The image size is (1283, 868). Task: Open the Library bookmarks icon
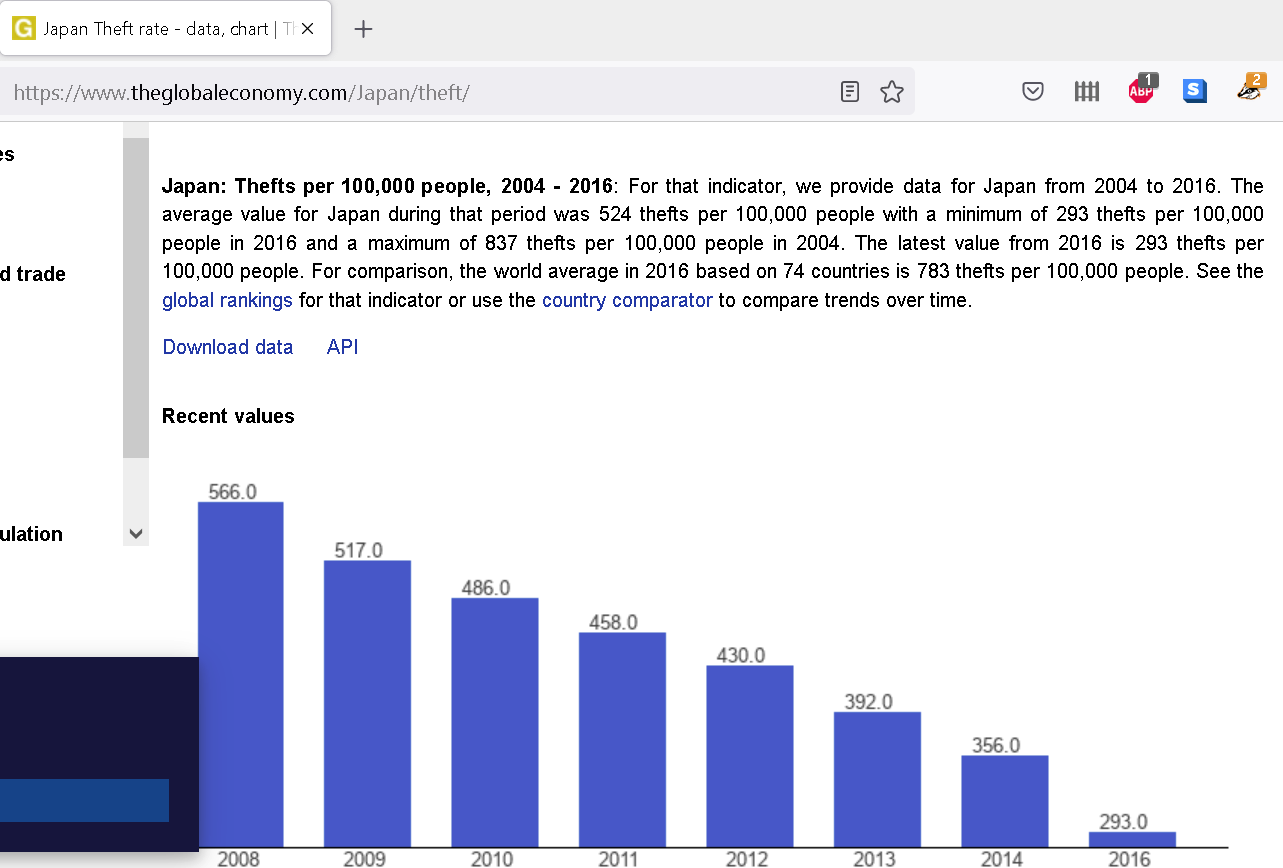(1087, 92)
